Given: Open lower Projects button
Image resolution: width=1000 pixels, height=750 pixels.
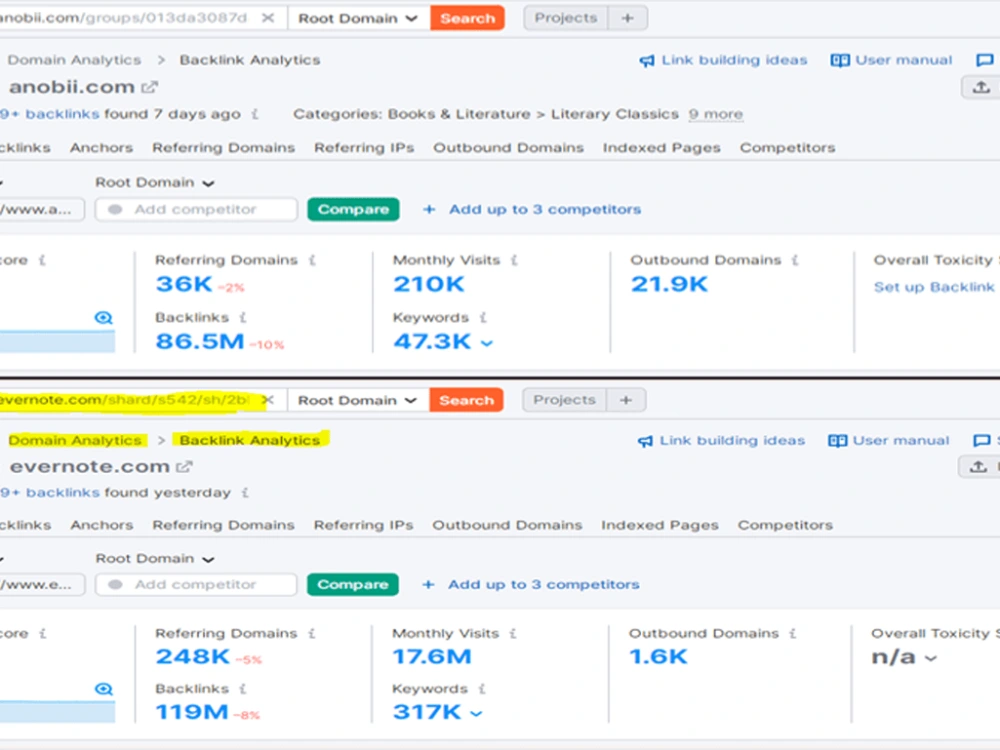Looking at the screenshot, I should 564,400.
